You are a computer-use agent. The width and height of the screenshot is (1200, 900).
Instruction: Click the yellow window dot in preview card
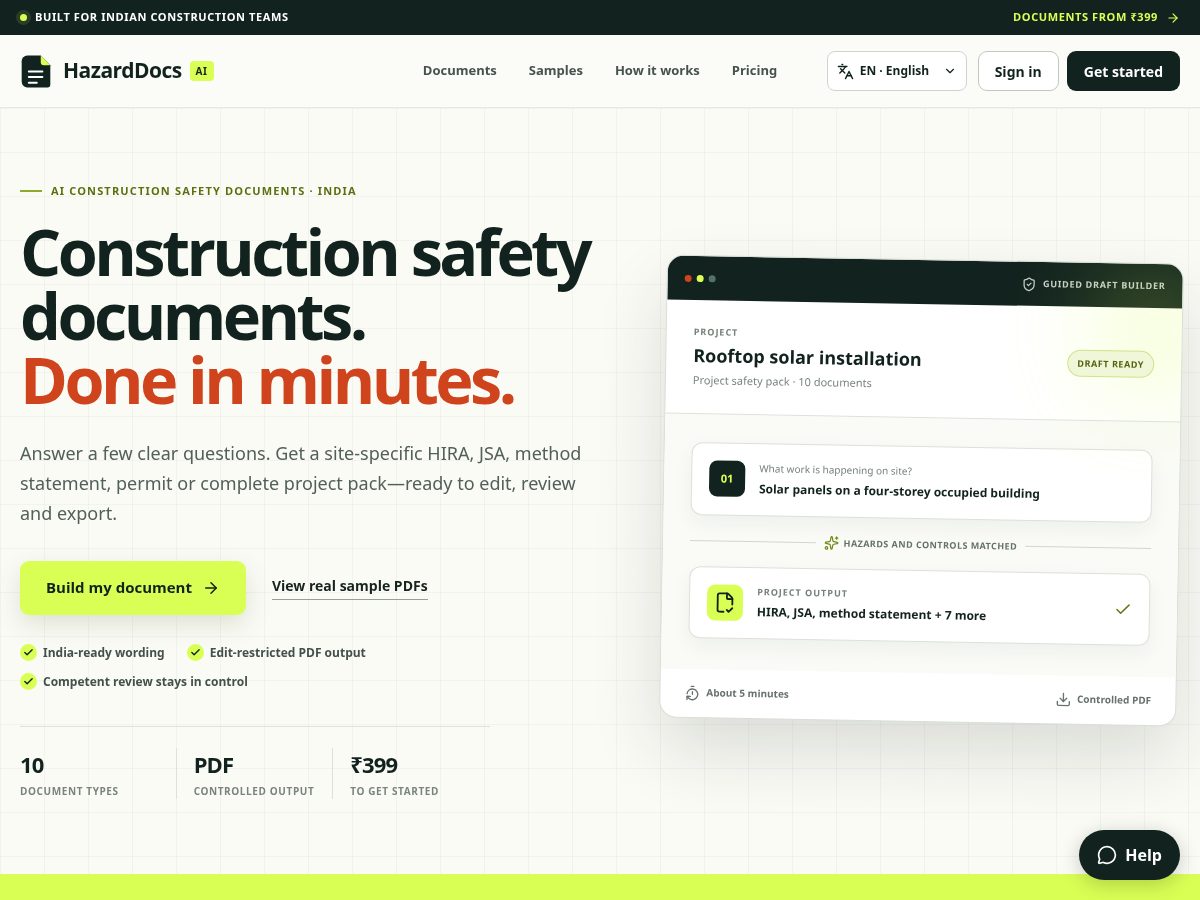(700, 278)
